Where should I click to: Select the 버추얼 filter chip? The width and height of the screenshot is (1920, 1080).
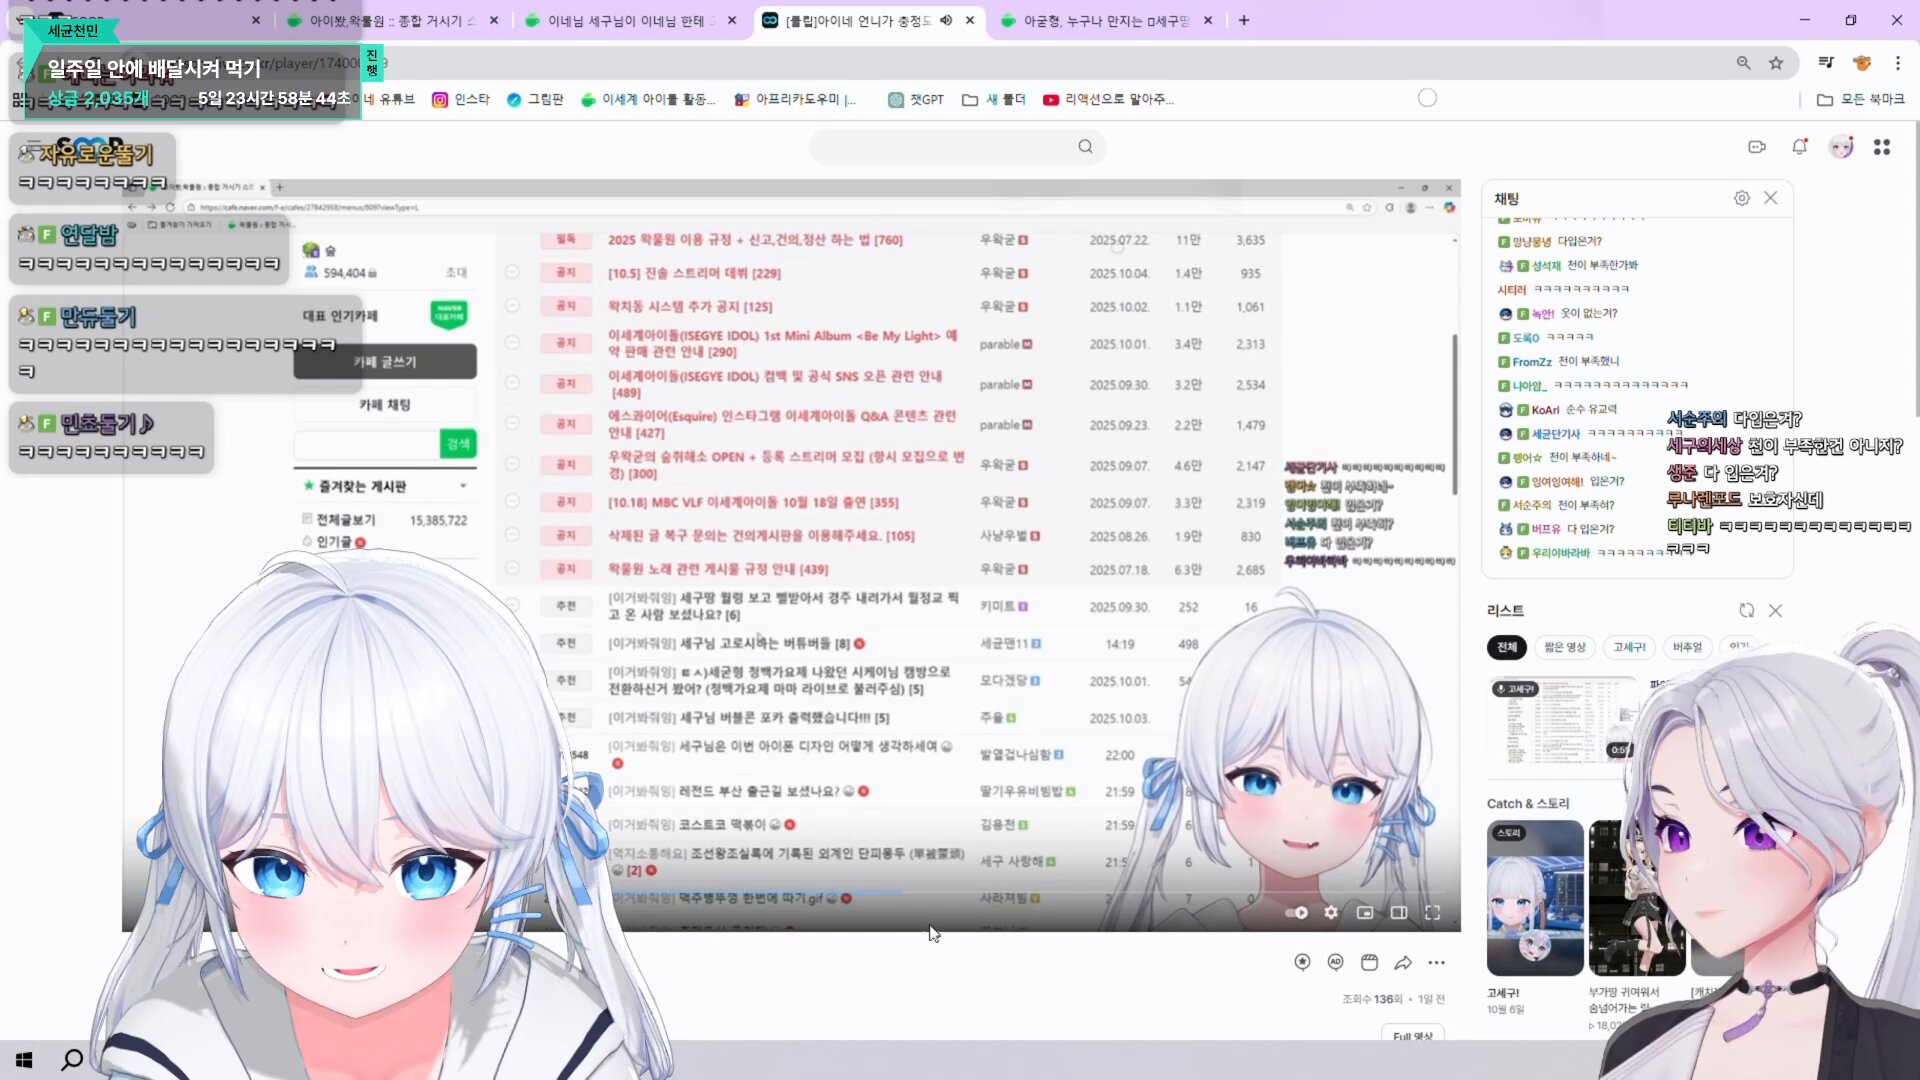pos(1687,647)
